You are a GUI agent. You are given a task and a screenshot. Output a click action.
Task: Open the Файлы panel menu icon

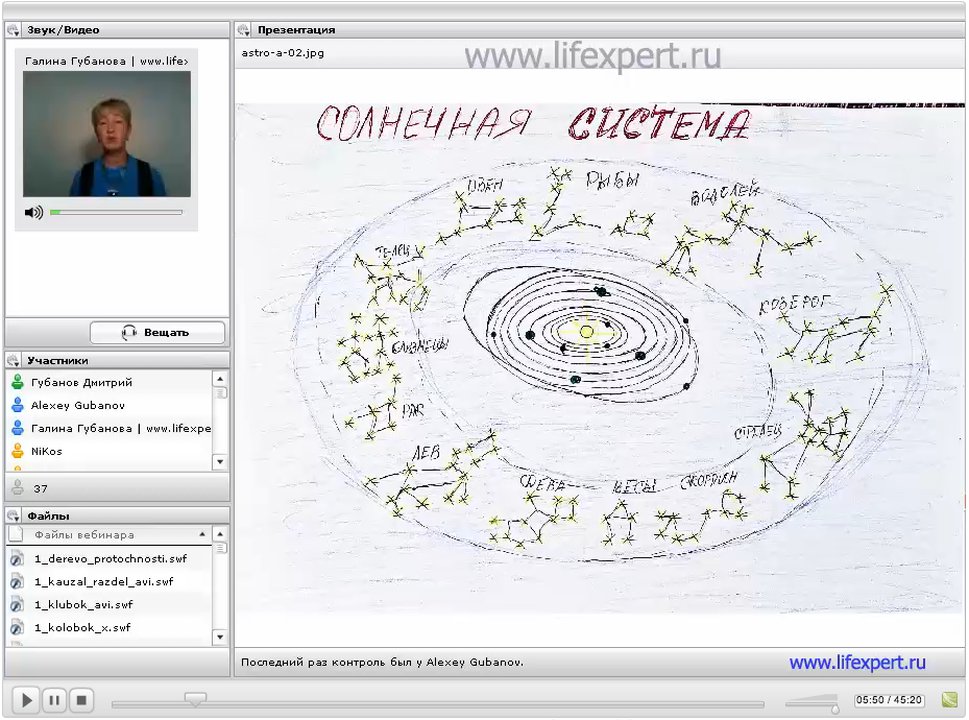click(14, 515)
